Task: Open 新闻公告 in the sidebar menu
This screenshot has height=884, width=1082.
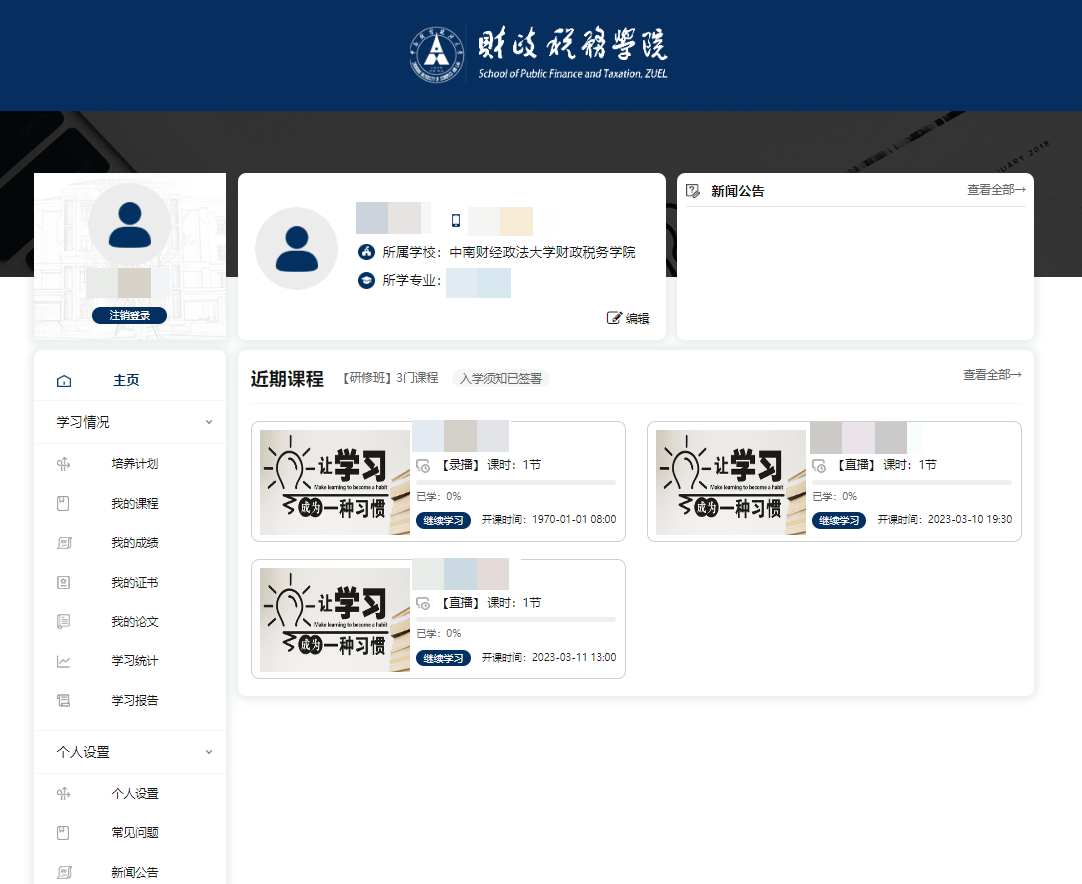Action: click(134, 873)
